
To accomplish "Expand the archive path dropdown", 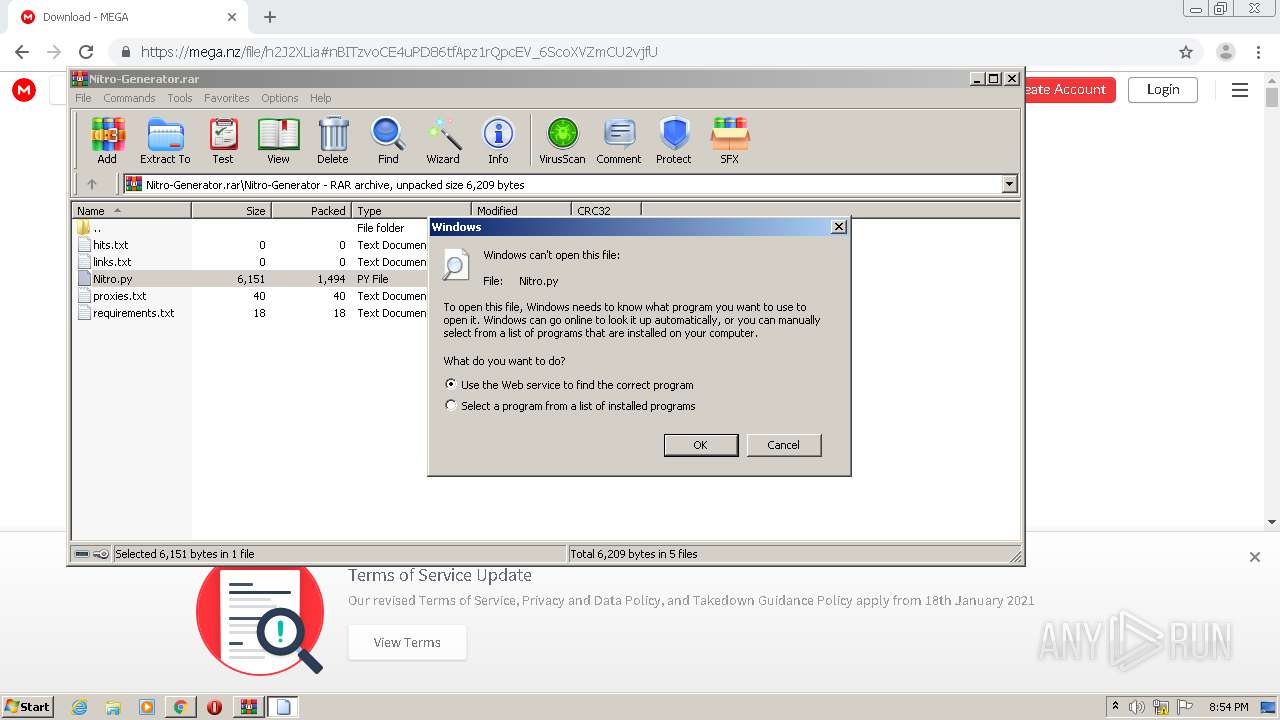I will tap(1009, 184).
